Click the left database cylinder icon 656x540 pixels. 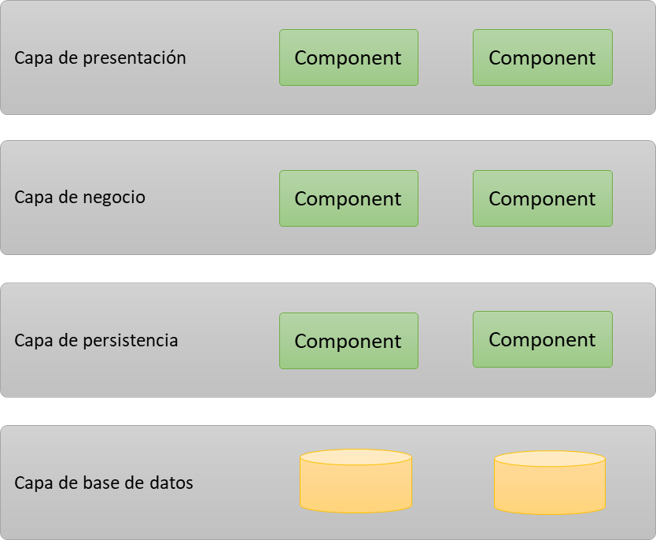point(356,481)
